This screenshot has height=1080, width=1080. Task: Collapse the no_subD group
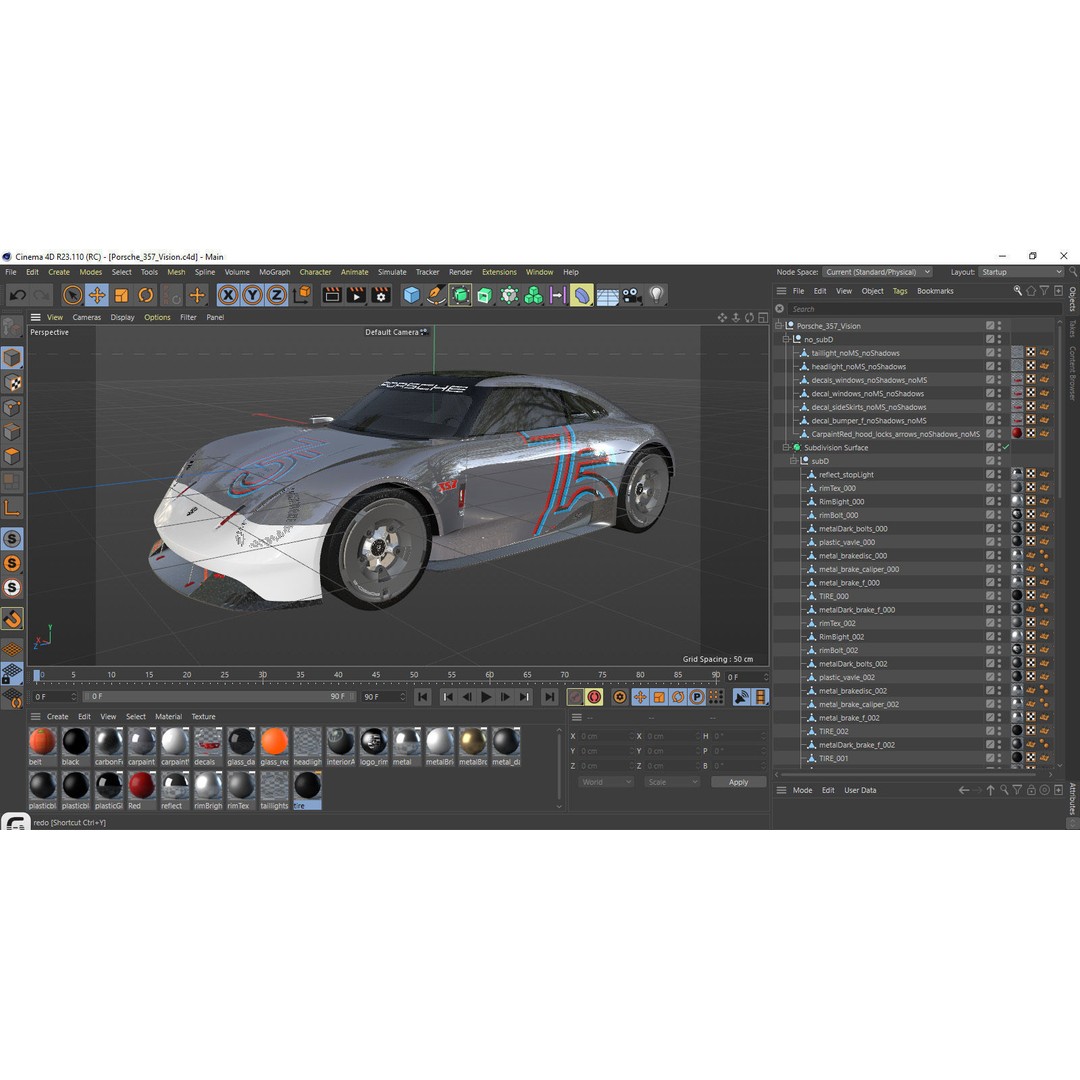click(786, 340)
